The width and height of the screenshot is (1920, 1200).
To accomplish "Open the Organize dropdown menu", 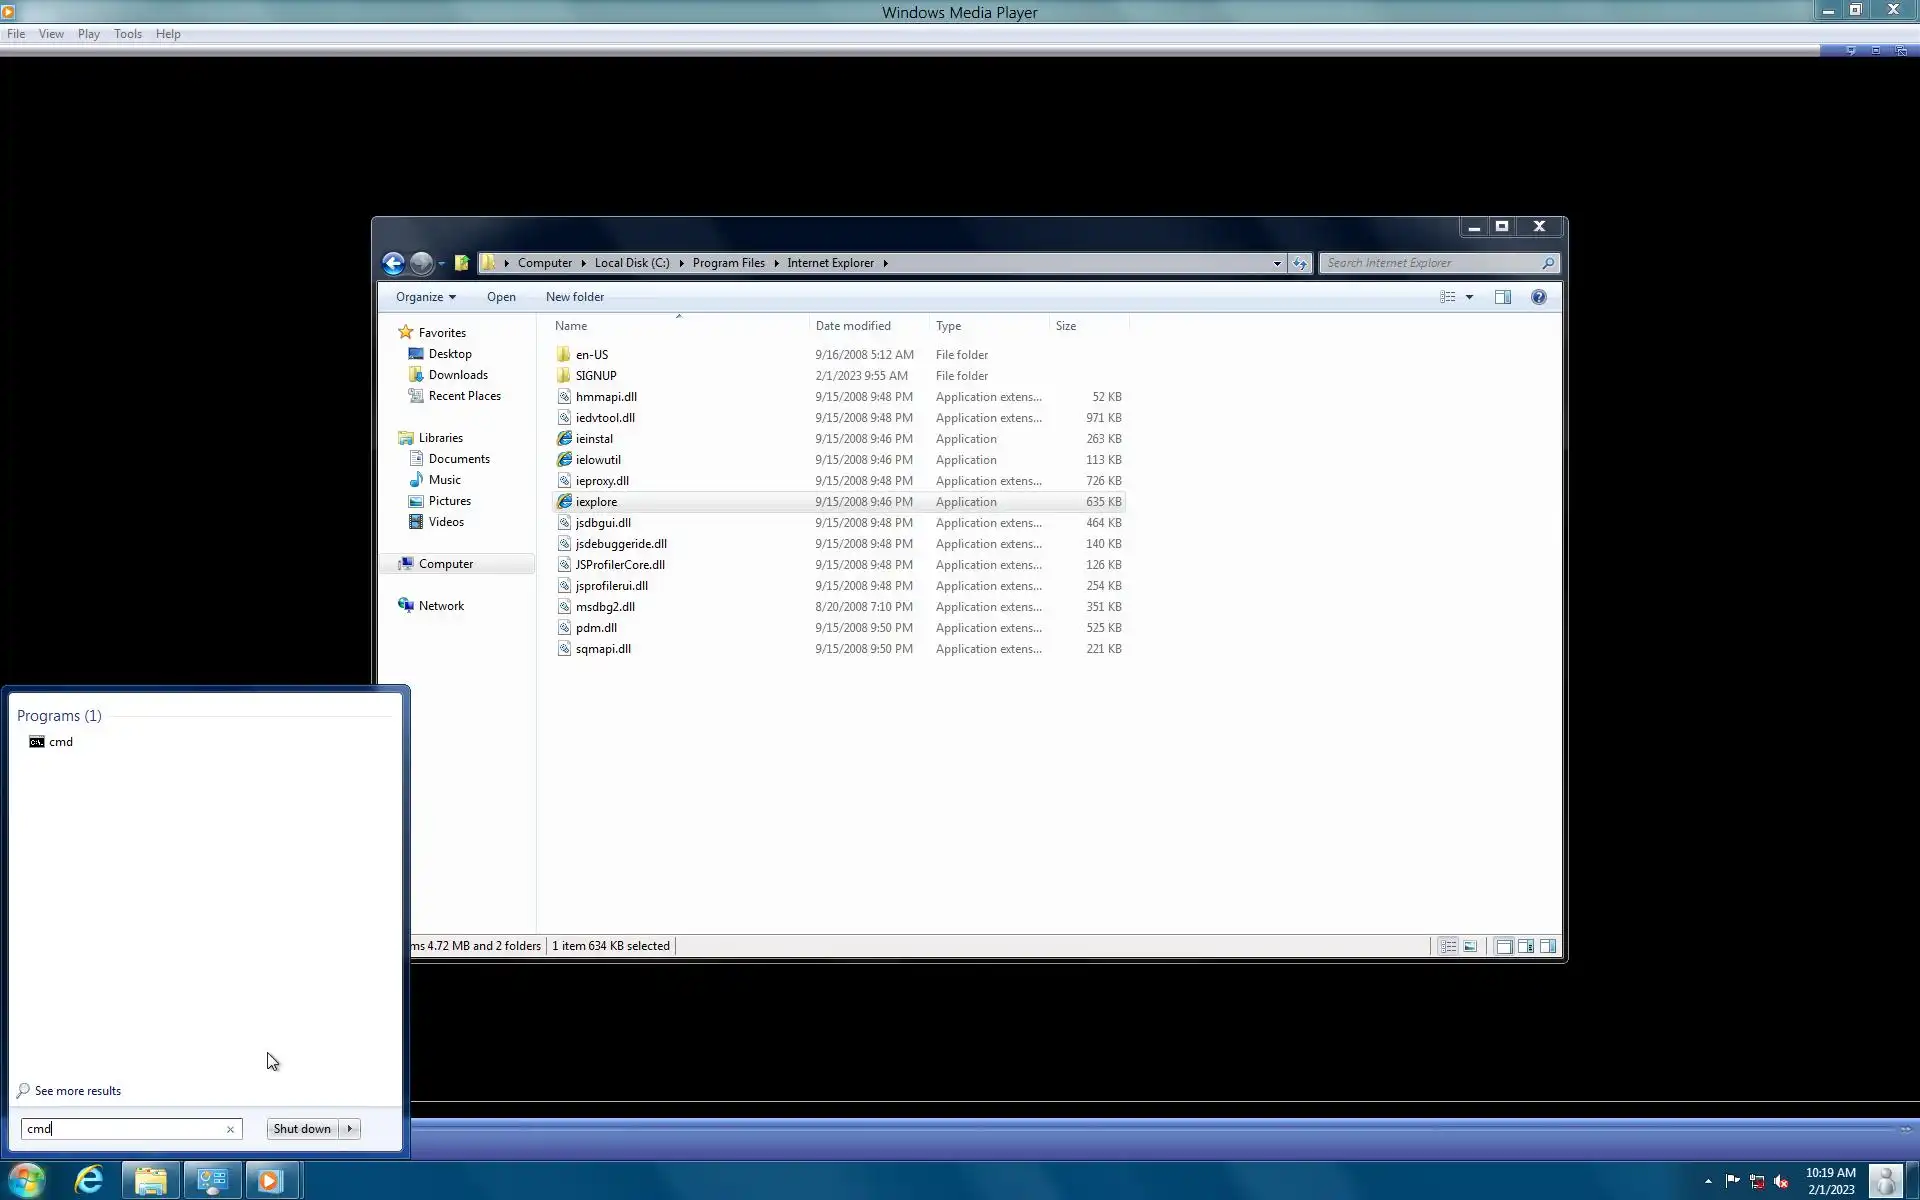I will click(425, 297).
